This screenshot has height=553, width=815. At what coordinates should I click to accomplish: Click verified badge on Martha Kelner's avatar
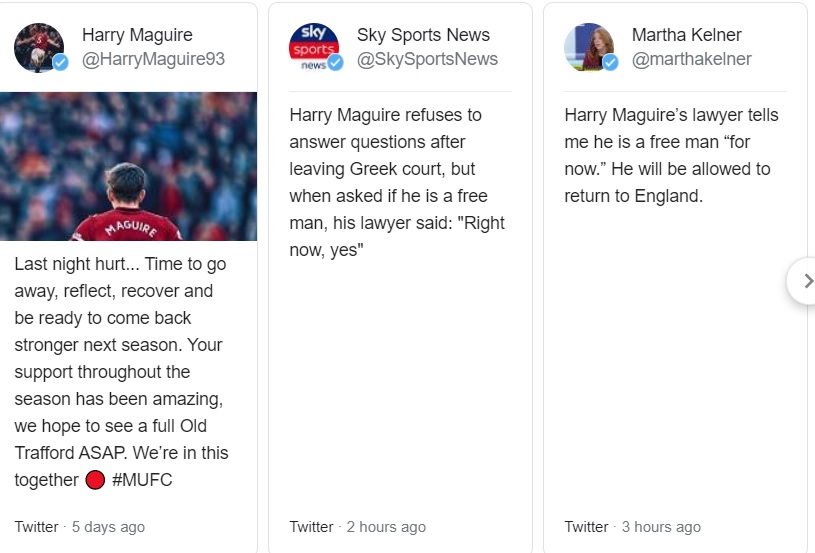(610, 63)
